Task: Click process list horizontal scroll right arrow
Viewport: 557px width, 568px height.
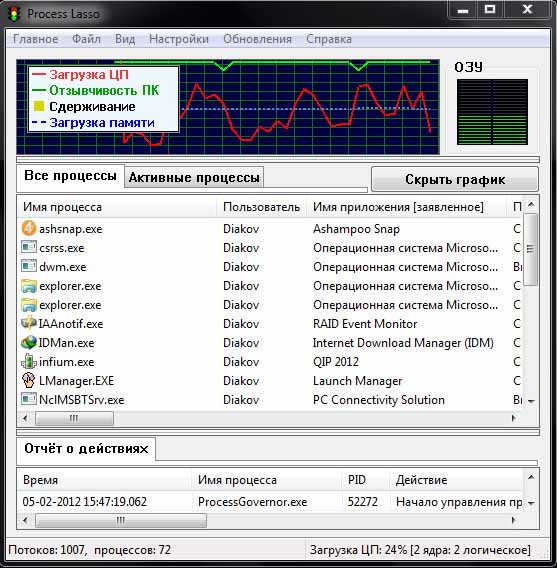Action: (514, 418)
